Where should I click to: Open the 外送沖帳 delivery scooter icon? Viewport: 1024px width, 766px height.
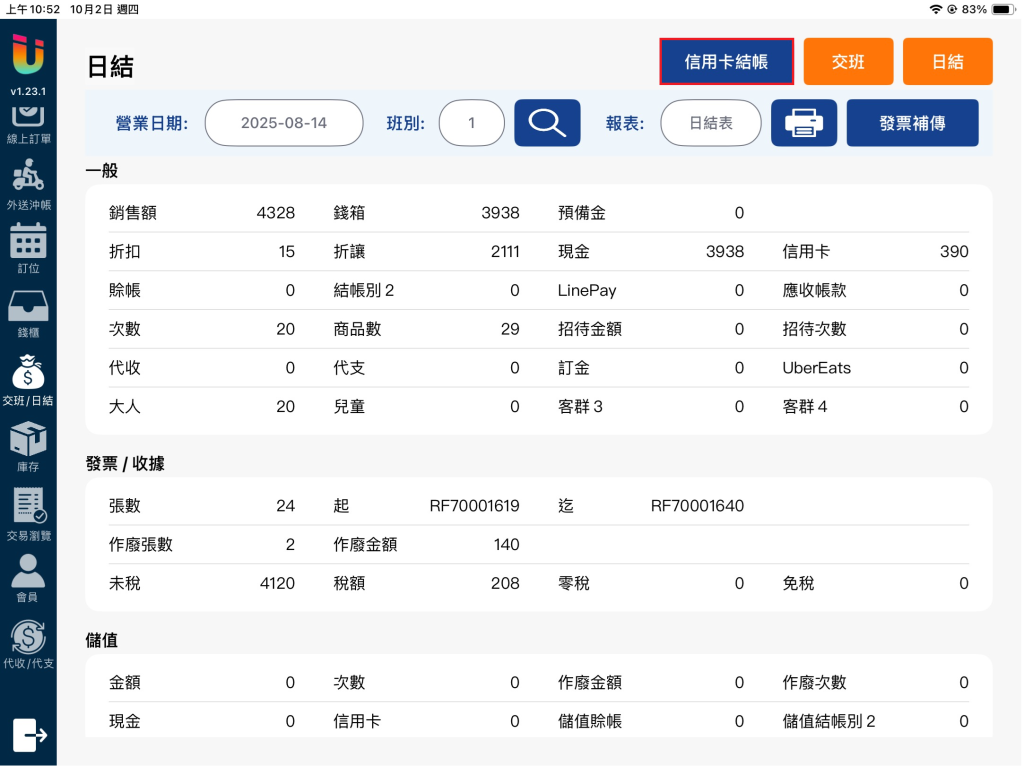(x=28, y=178)
